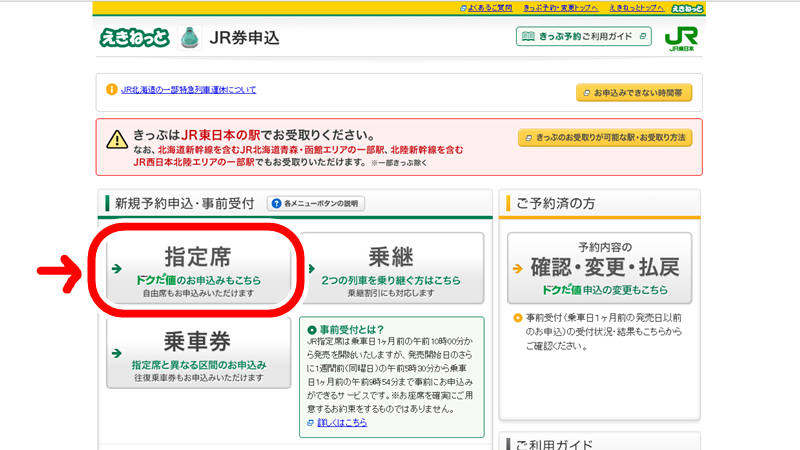Click the 新規予約申込・事前受付 section heading
The height and width of the screenshot is (450, 800).
pyautogui.click(x=184, y=204)
